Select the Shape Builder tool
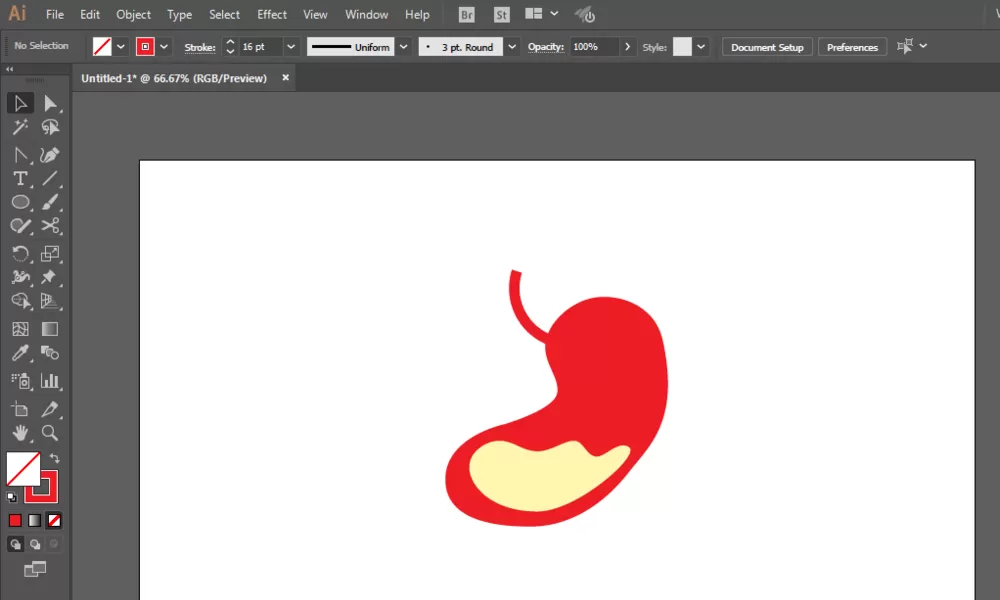 [x=20, y=301]
